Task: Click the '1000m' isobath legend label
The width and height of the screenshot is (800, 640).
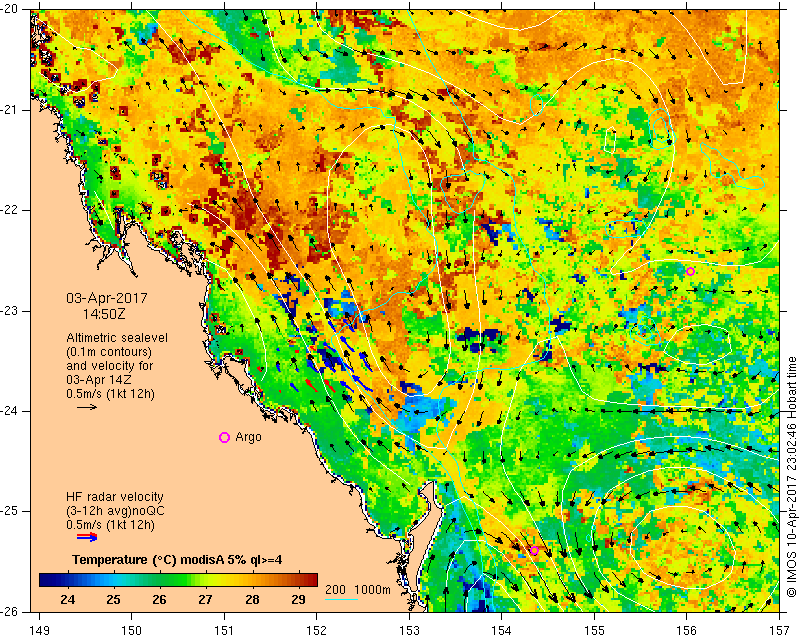Action: 372,590
